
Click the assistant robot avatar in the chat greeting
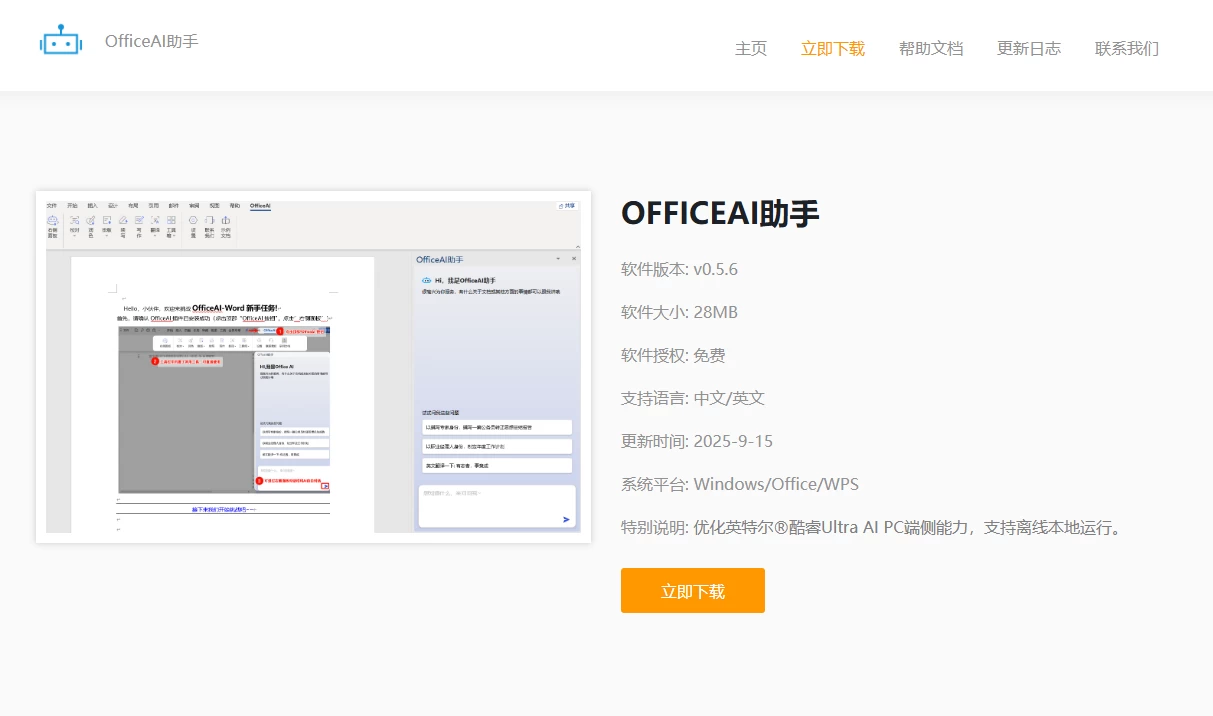click(426, 280)
